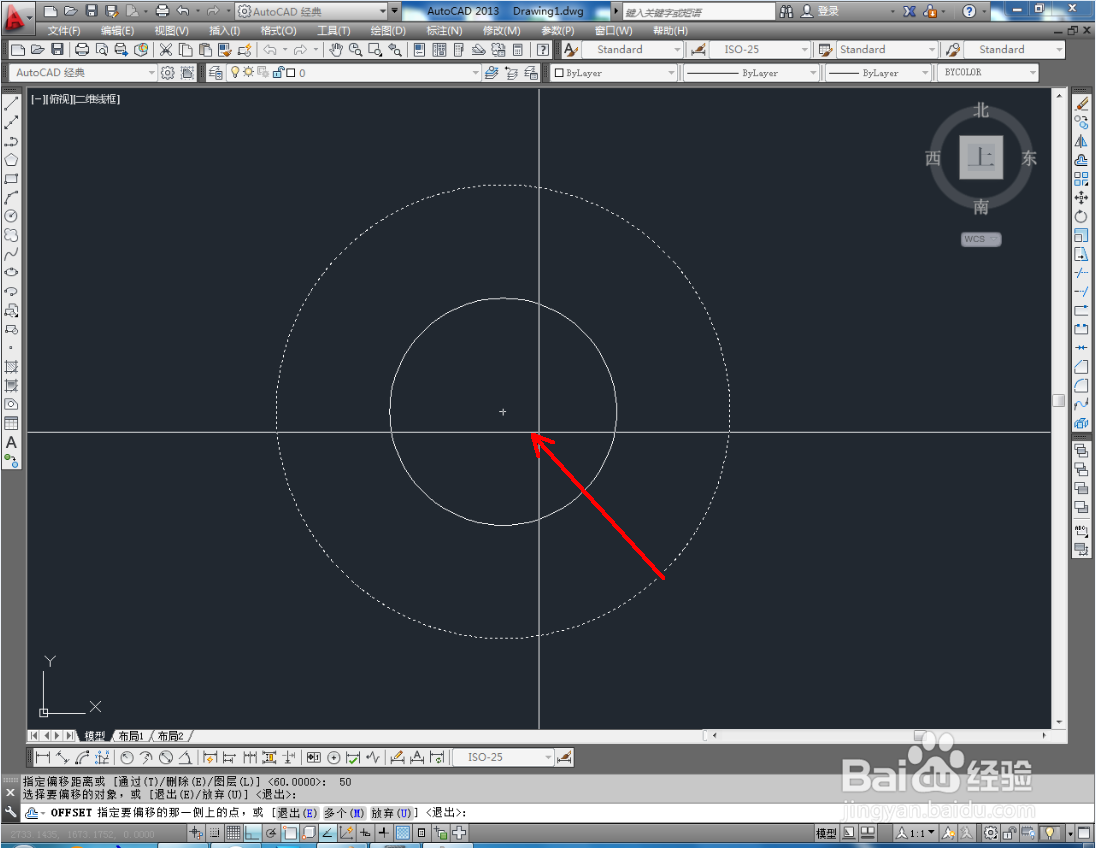Switch to the 布局2 layout tab
Image resolution: width=1096 pixels, height=848 pixels.
pos(171,736)
